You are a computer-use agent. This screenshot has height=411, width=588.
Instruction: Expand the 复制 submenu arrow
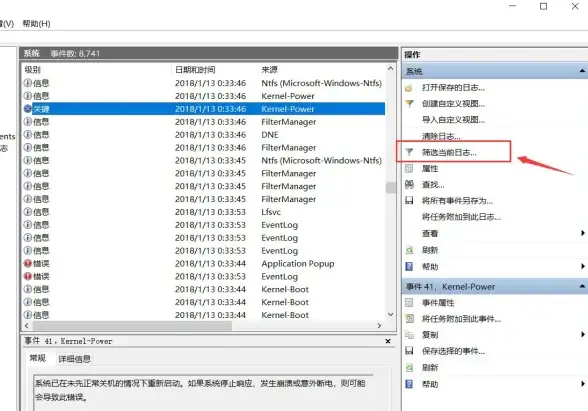(583, 334)
